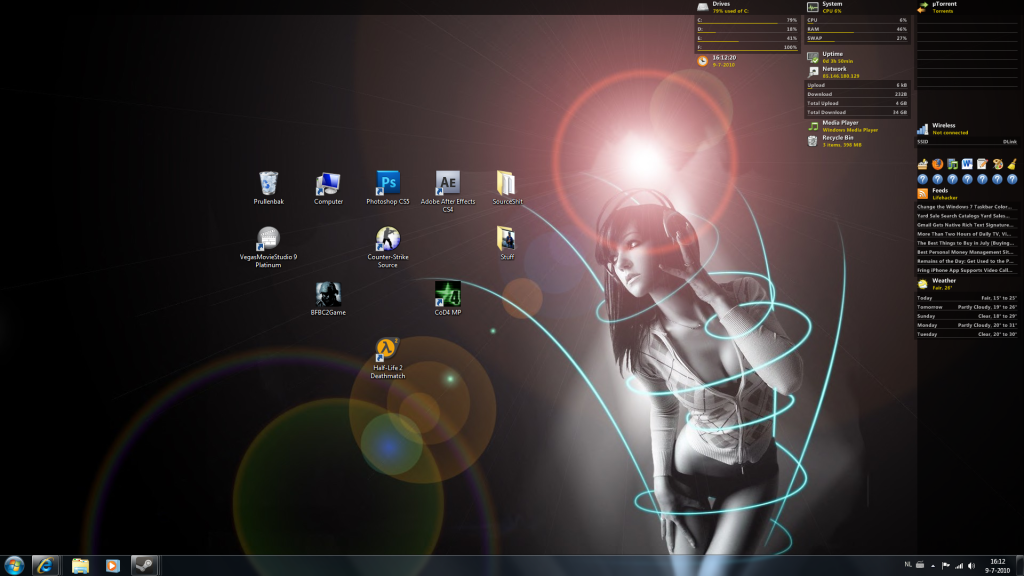1024x576 pixels.
Task: Select the Adobe After Effects CS4 shortcut
Action: (447, 191)
